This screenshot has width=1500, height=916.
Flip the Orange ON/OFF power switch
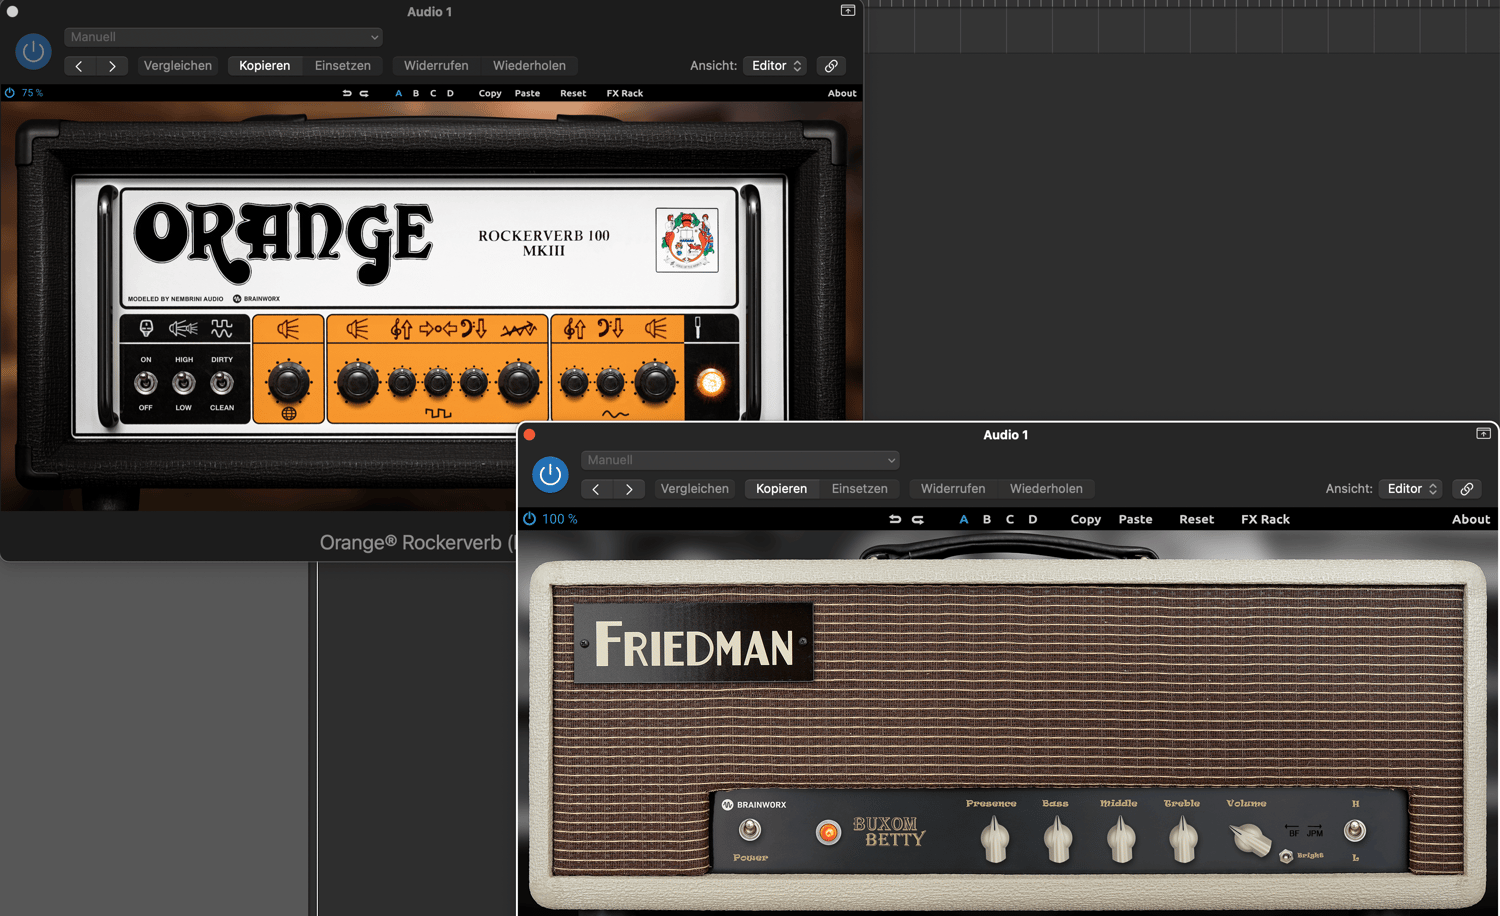pos(146,382)
